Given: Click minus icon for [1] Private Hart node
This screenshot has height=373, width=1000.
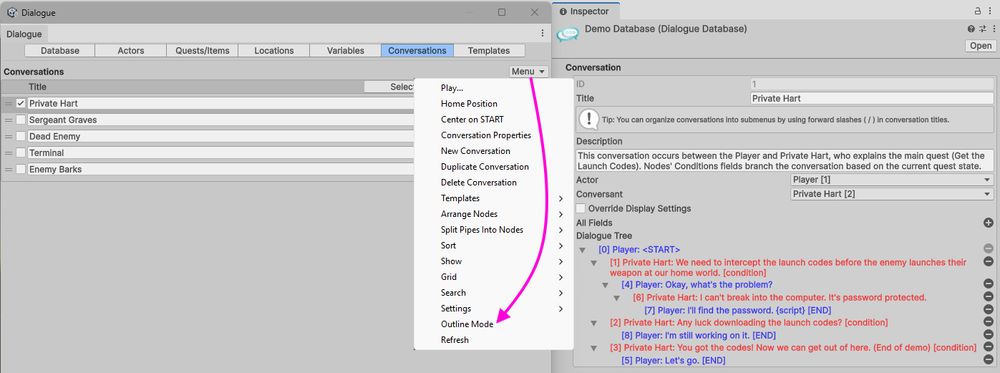Looking at the screenshot, I should pyautogui.click(x=989, y=261).
